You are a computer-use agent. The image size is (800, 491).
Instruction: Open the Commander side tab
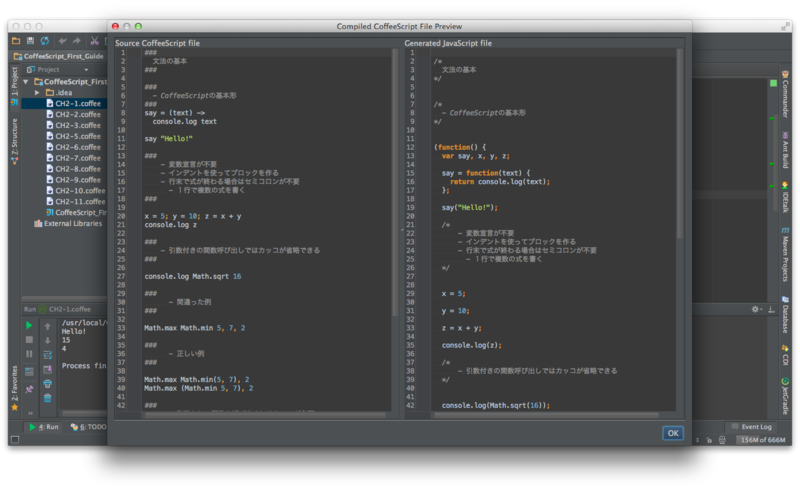[785, 95]
